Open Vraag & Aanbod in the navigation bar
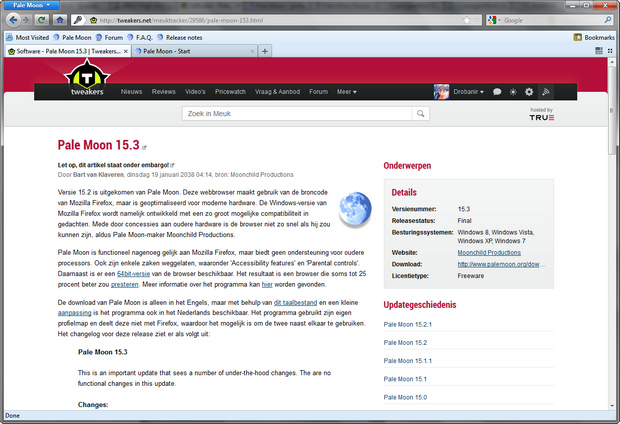Screen dimensions: 620x424 click(277, 92)
